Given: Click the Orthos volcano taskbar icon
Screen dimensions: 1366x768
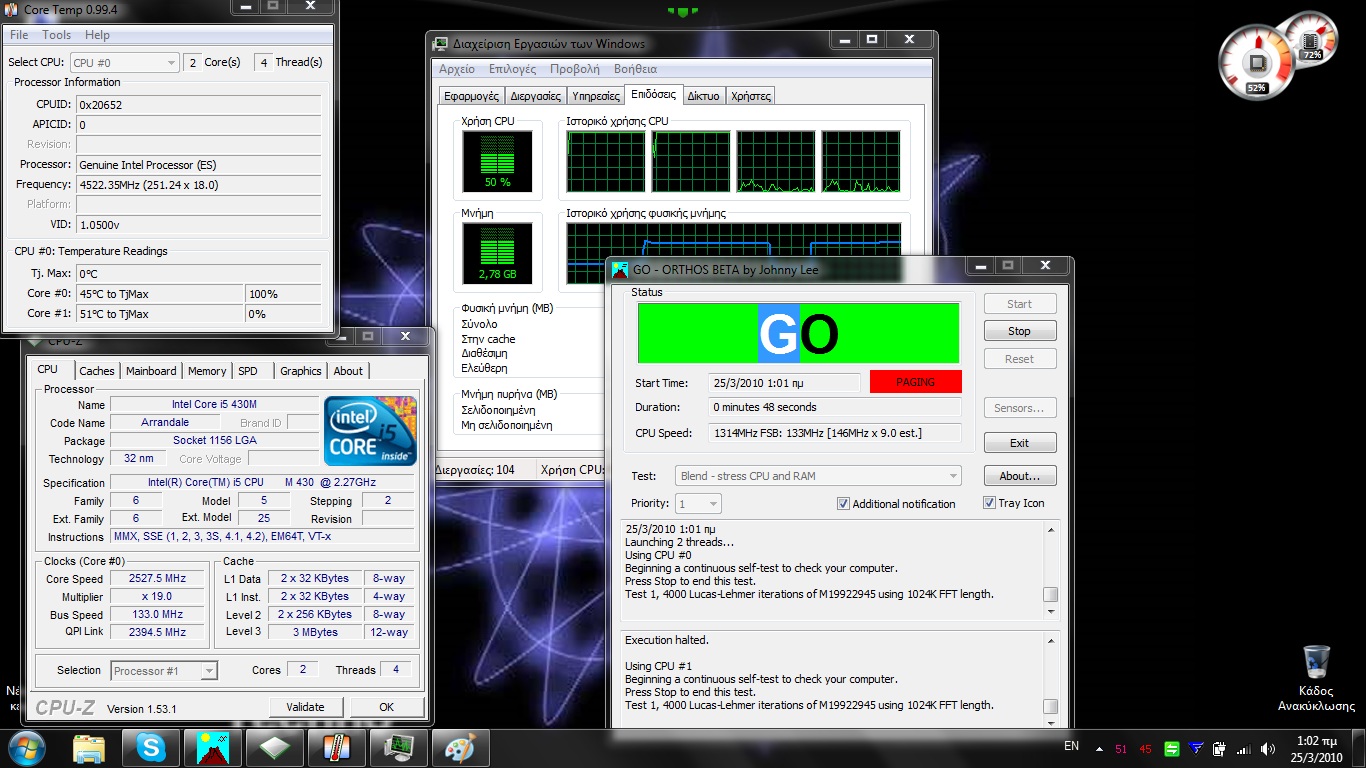Looking at the screenshot, I should 212,747.
